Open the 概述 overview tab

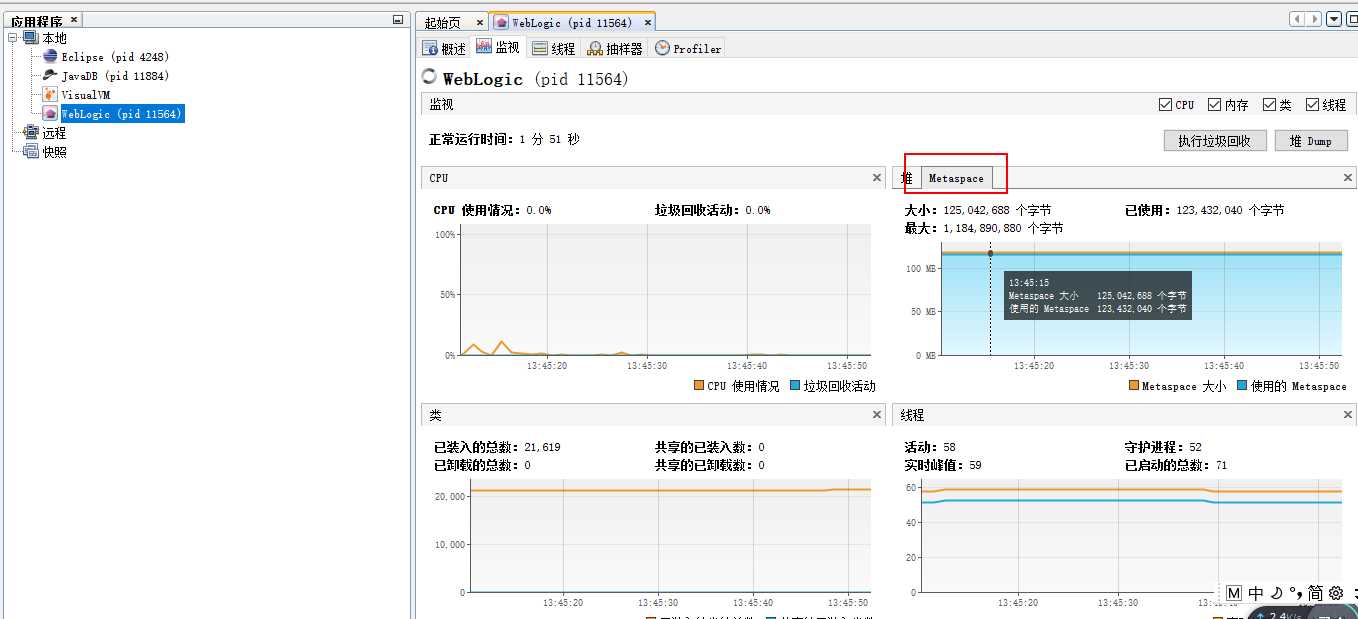tap(444, 48)
